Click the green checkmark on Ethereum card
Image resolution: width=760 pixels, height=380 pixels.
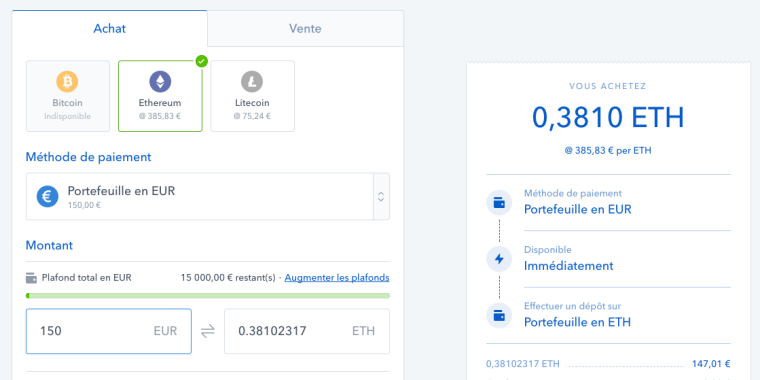(202, 61)
